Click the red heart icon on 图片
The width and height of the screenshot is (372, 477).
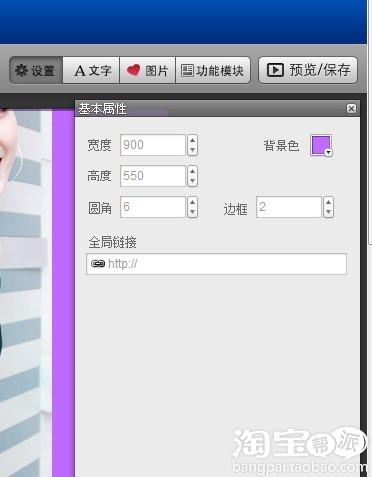click(x=134, y=70)
